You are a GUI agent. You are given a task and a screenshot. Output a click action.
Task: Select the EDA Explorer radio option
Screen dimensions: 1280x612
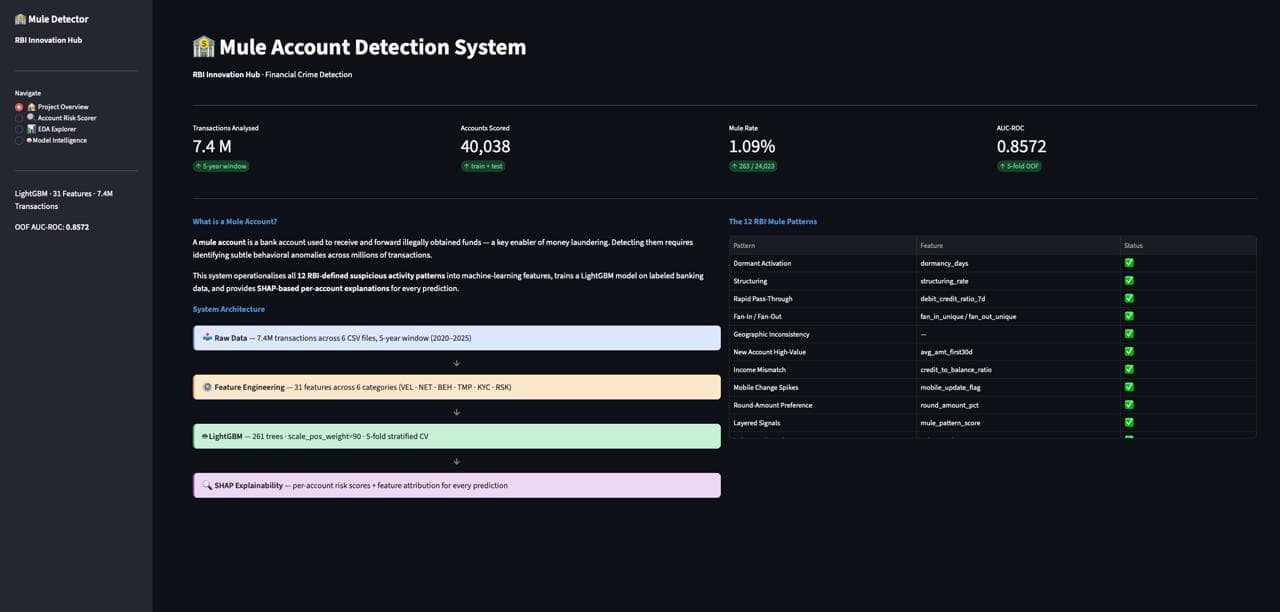point(19,129)
